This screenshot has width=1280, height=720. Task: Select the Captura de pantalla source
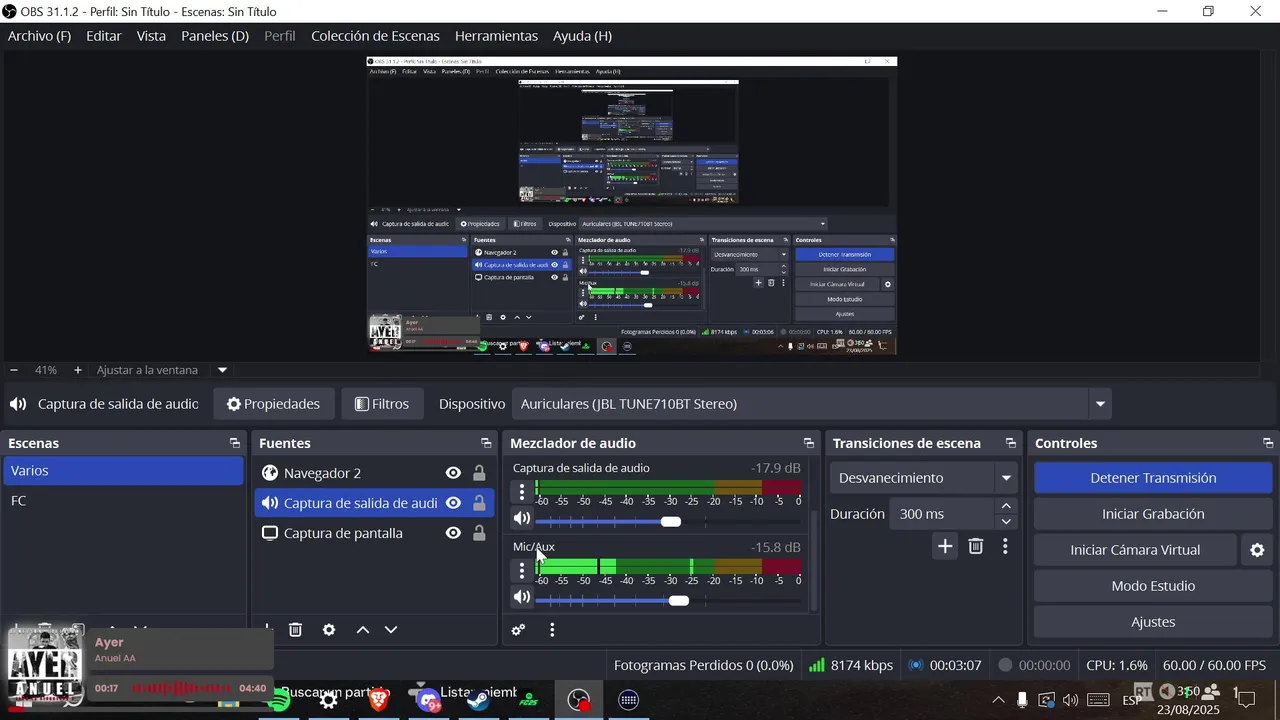pos(345,533)
